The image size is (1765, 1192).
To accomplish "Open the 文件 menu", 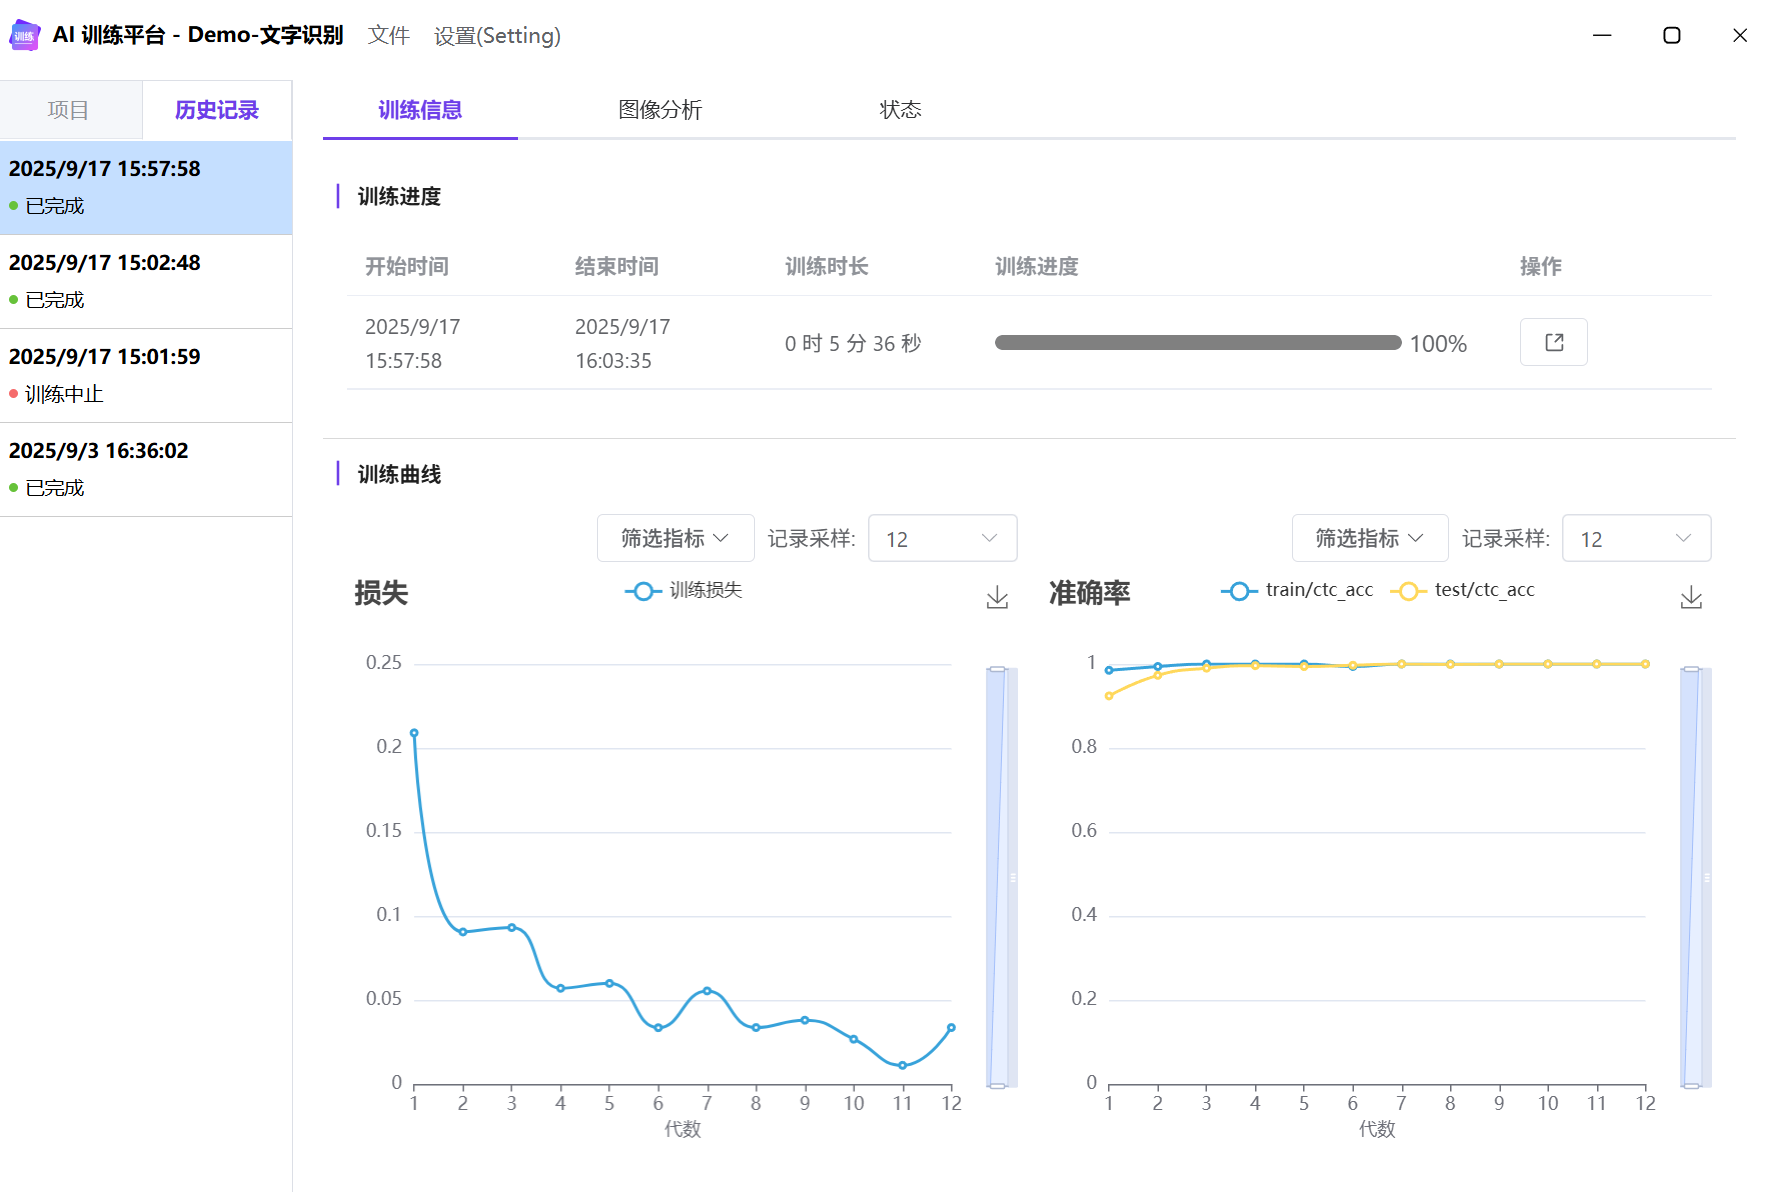I will (x=388, y=36).
